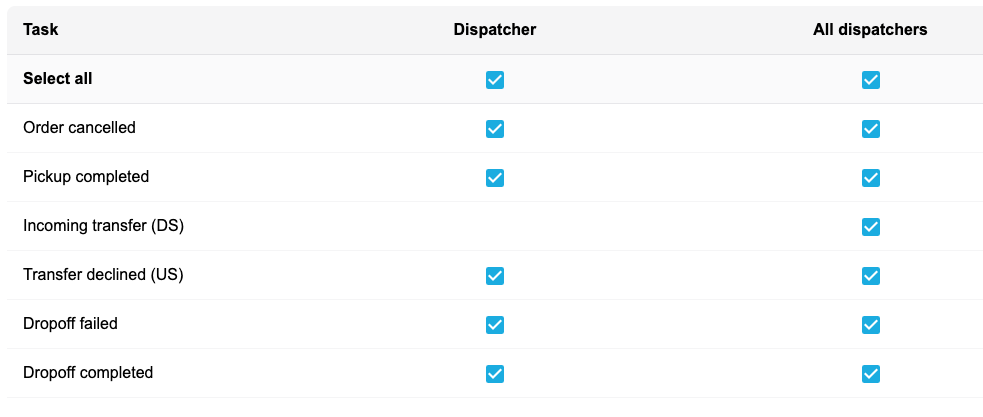Click the Task column header
Viewport: 983px width, 417px height.
(41, 29)
